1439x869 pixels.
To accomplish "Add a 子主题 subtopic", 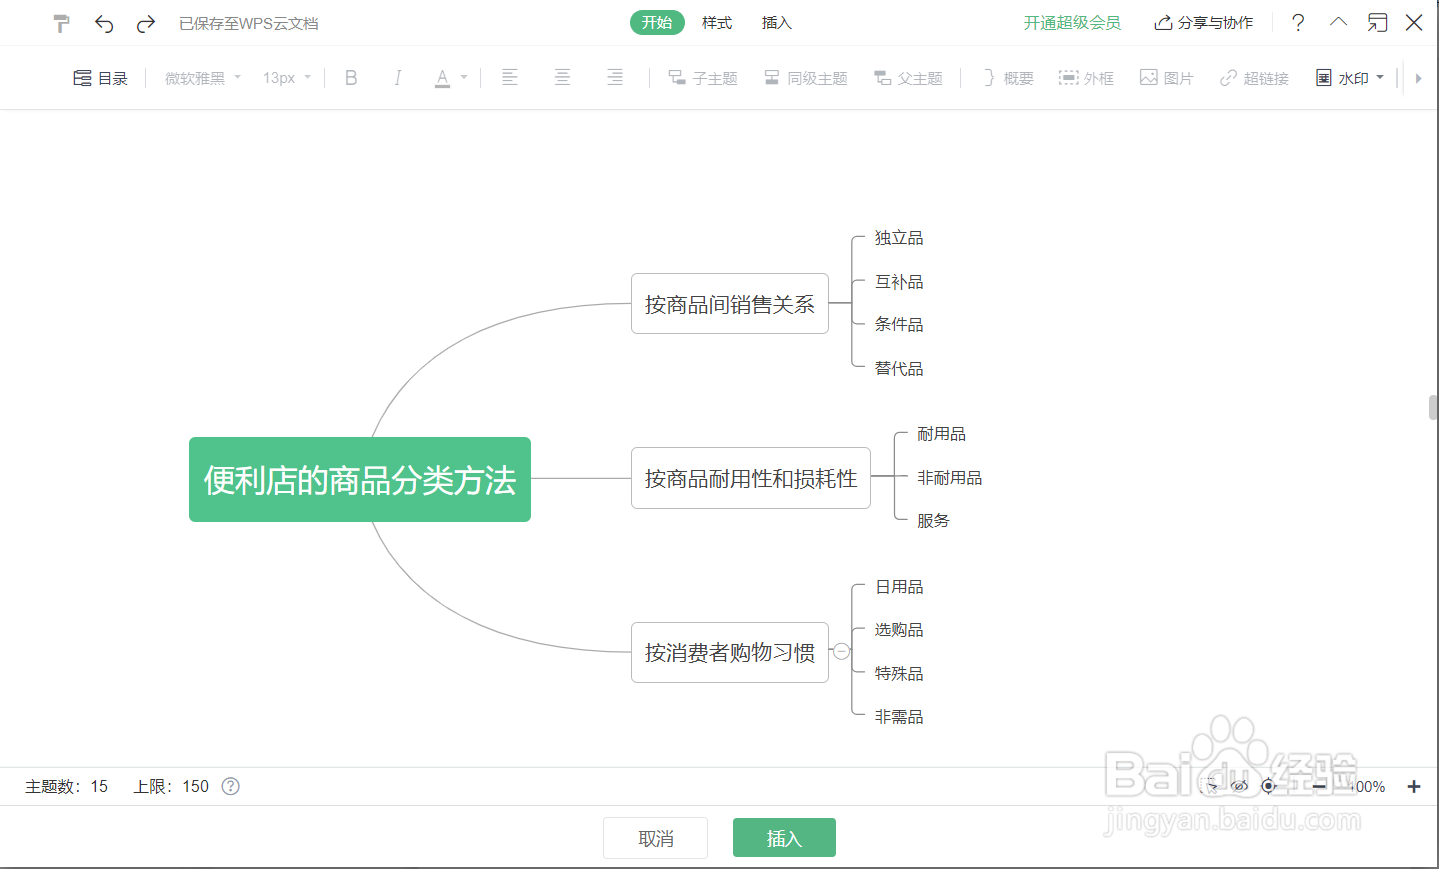I will tap(703, 78).
